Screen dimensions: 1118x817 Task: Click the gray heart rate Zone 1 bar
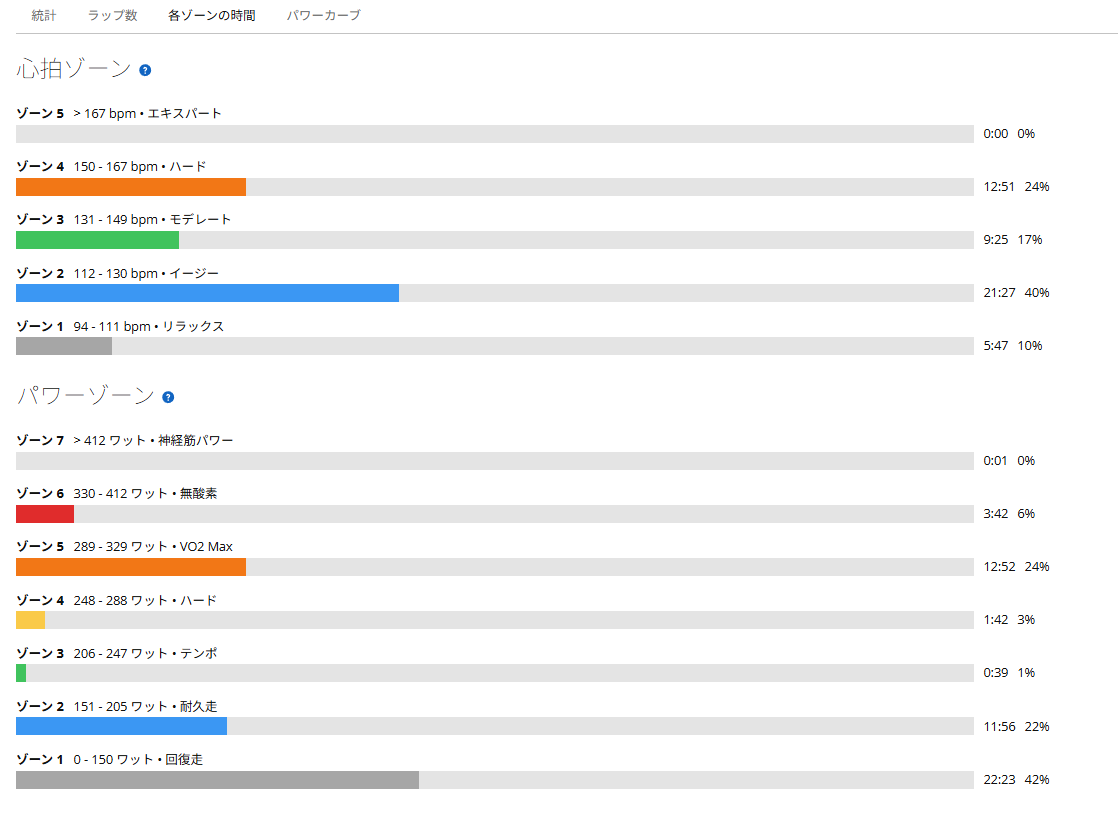pyautogui.click(x=63, y=346)
